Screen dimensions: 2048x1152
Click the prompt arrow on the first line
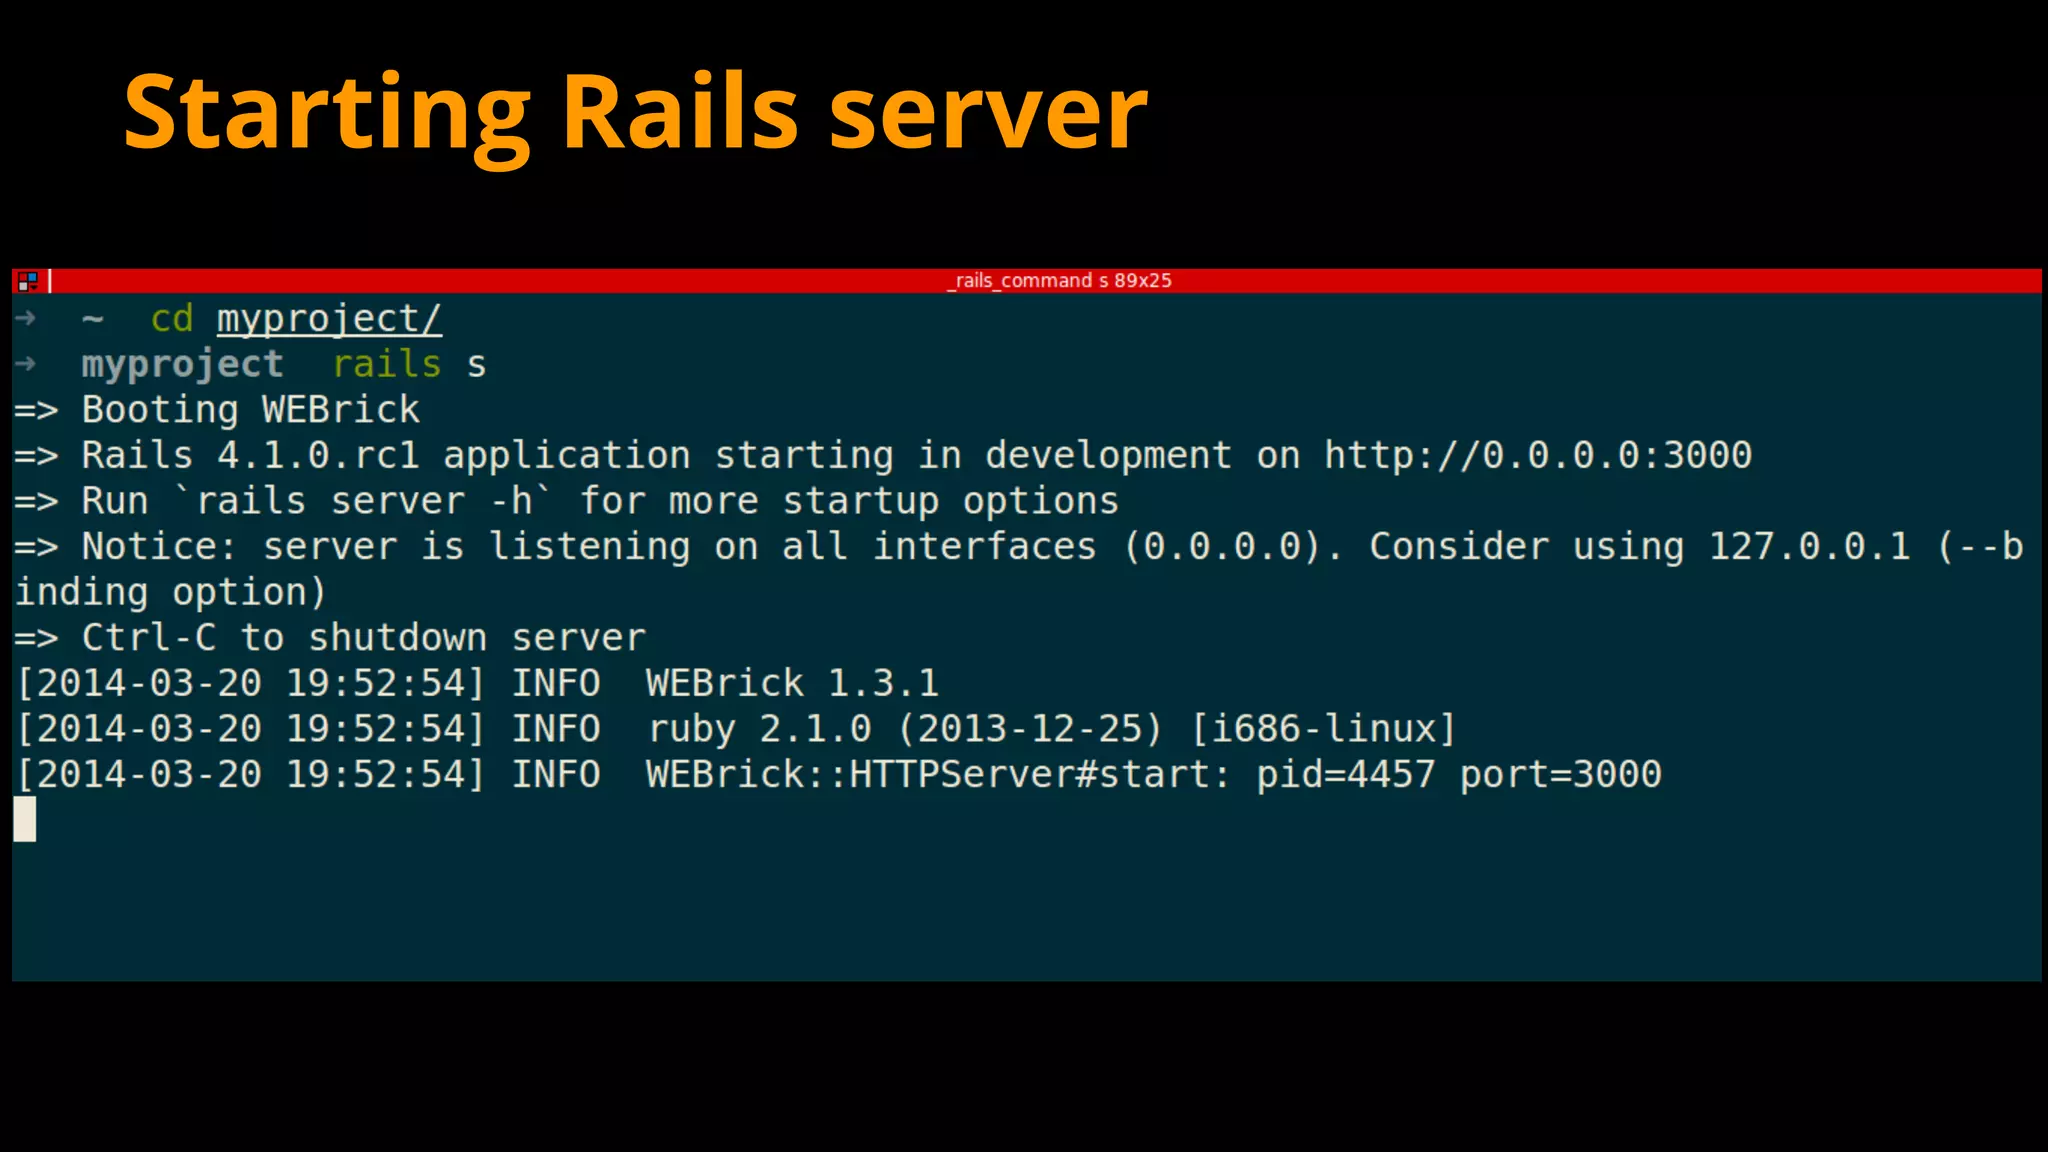coord(26,319)
